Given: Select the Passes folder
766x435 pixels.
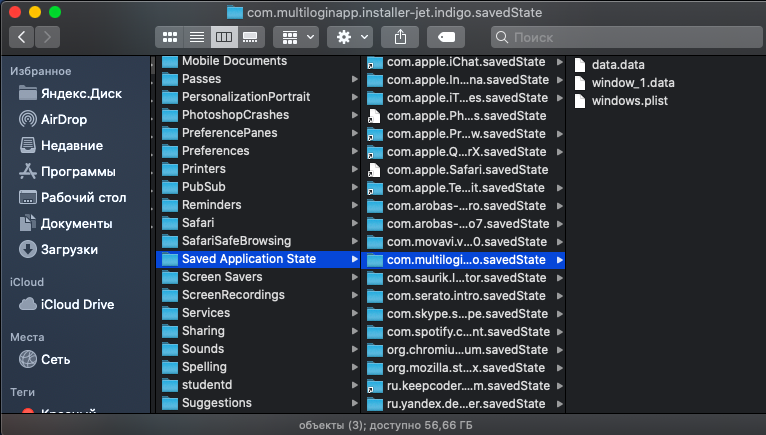Looking at the screenshot, I should tap(258, 79).
